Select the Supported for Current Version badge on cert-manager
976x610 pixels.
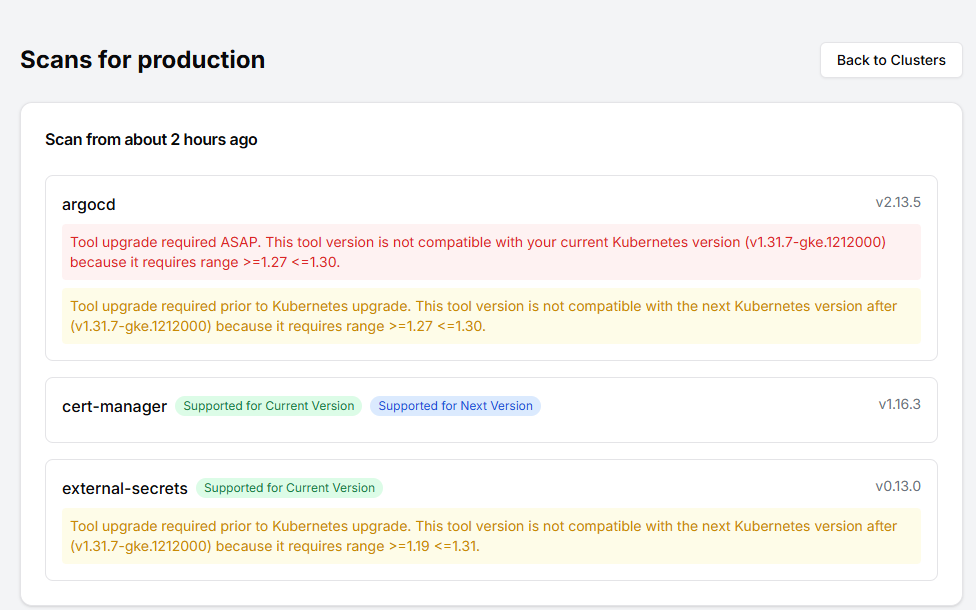pyautogui.click(x=268, y=405)
